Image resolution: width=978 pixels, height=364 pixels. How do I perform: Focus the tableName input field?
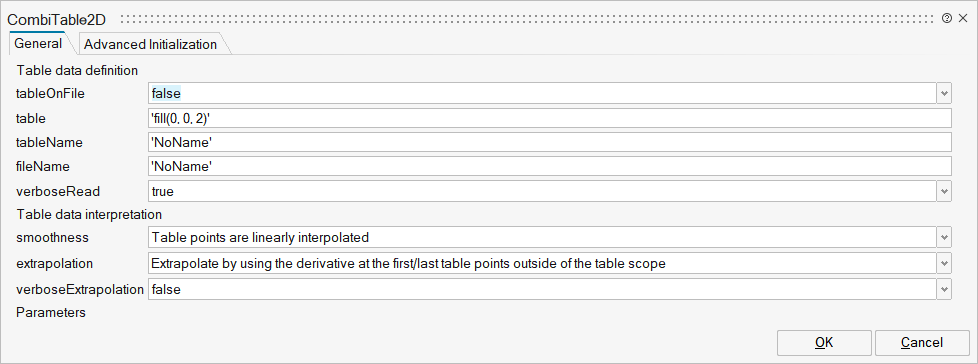click(550, 142)
